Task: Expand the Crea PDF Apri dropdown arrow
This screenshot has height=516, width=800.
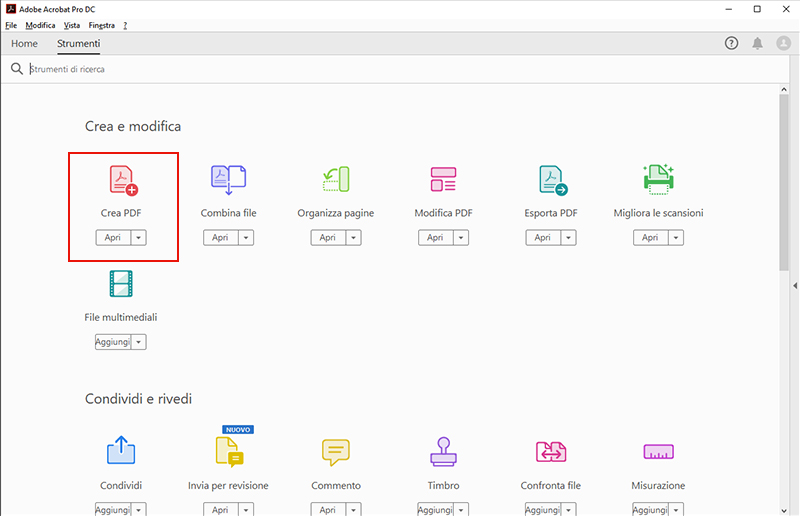Action: coord(138,237)
